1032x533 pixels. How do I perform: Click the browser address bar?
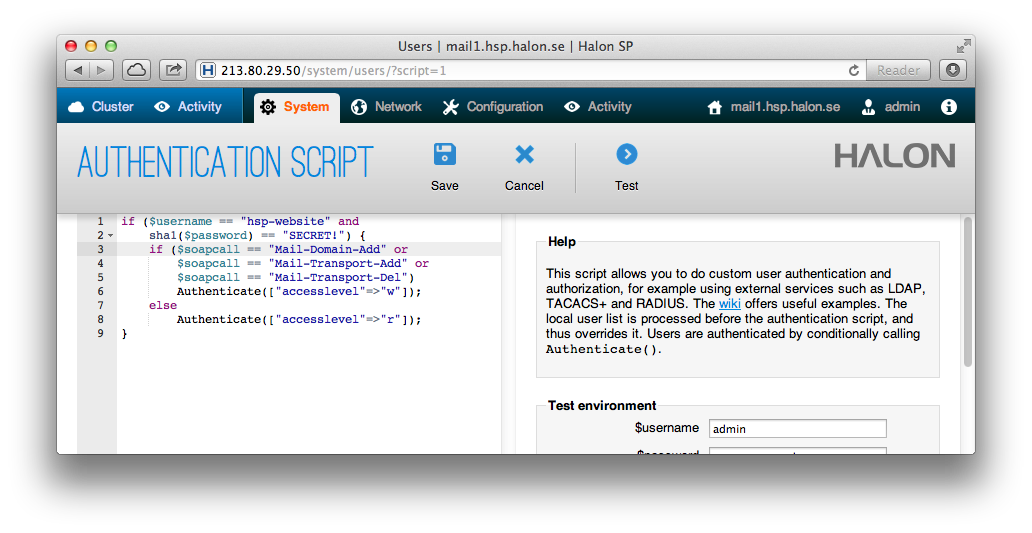(530, 70)
